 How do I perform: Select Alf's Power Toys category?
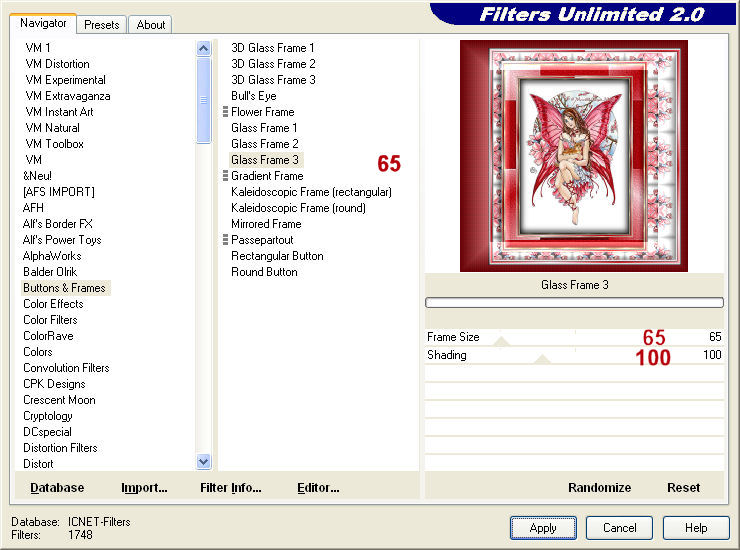pyautogui.click(x=62, y=240)
